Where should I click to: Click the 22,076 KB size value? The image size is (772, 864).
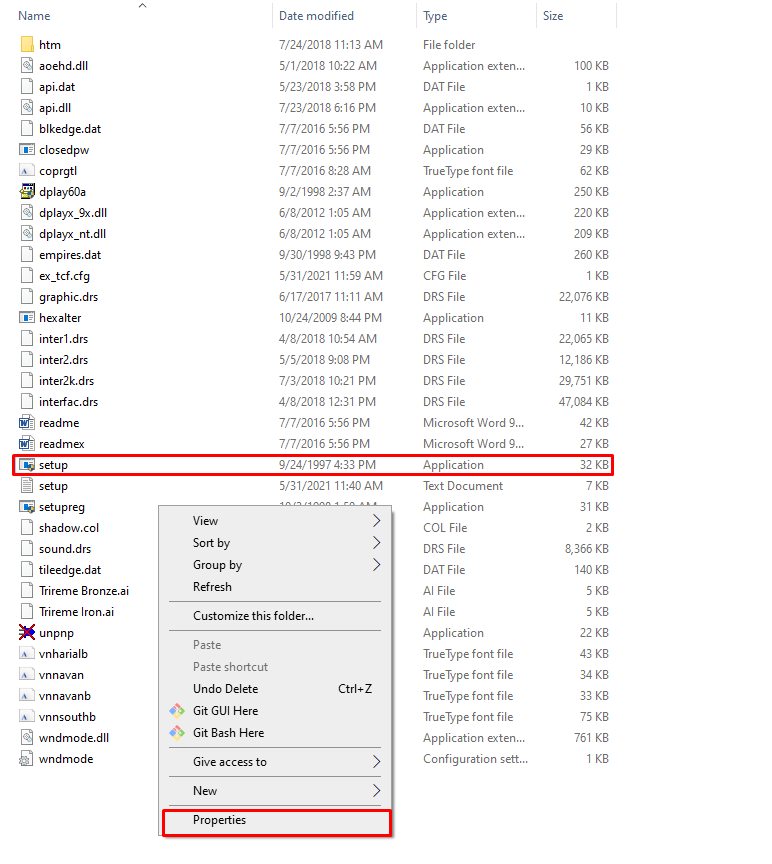click(584, 297)
